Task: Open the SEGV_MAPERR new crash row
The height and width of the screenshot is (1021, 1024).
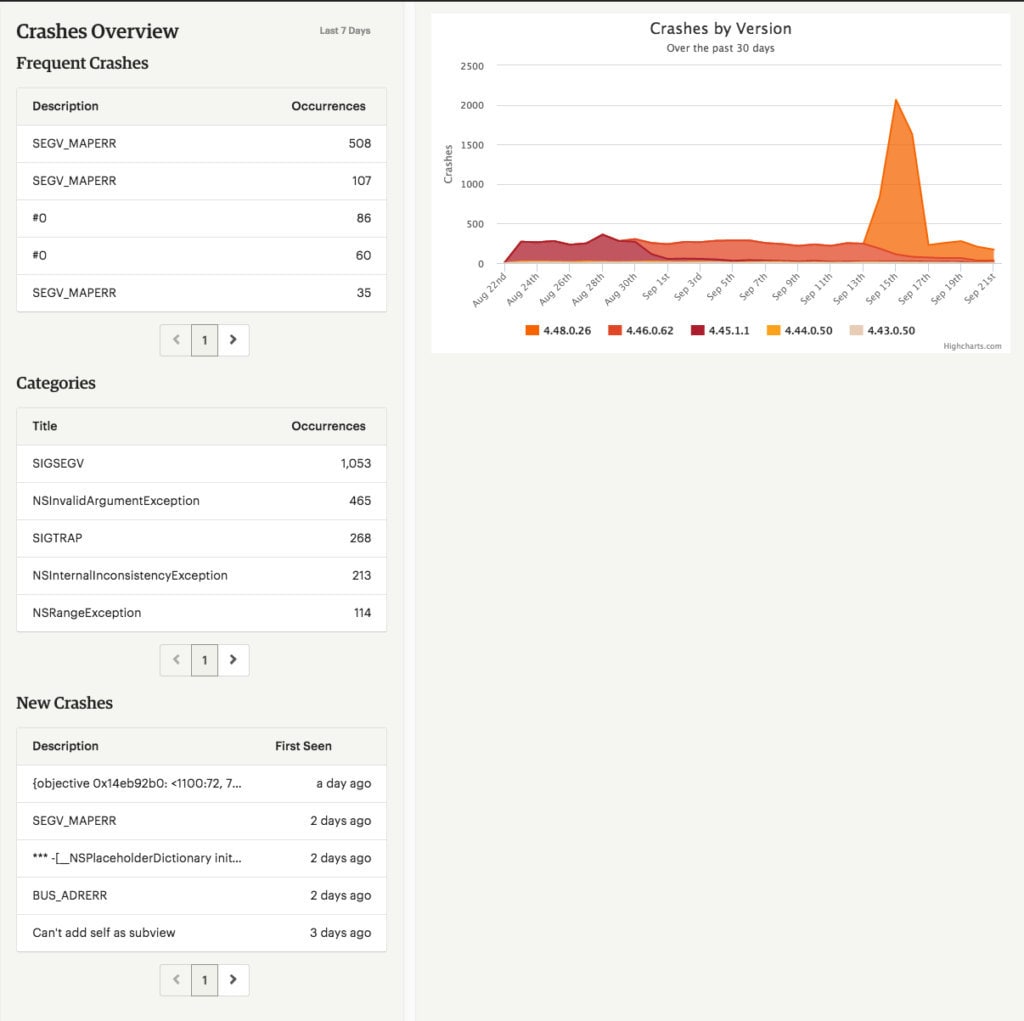Action: pyautogui.click(x=201, y=821)
